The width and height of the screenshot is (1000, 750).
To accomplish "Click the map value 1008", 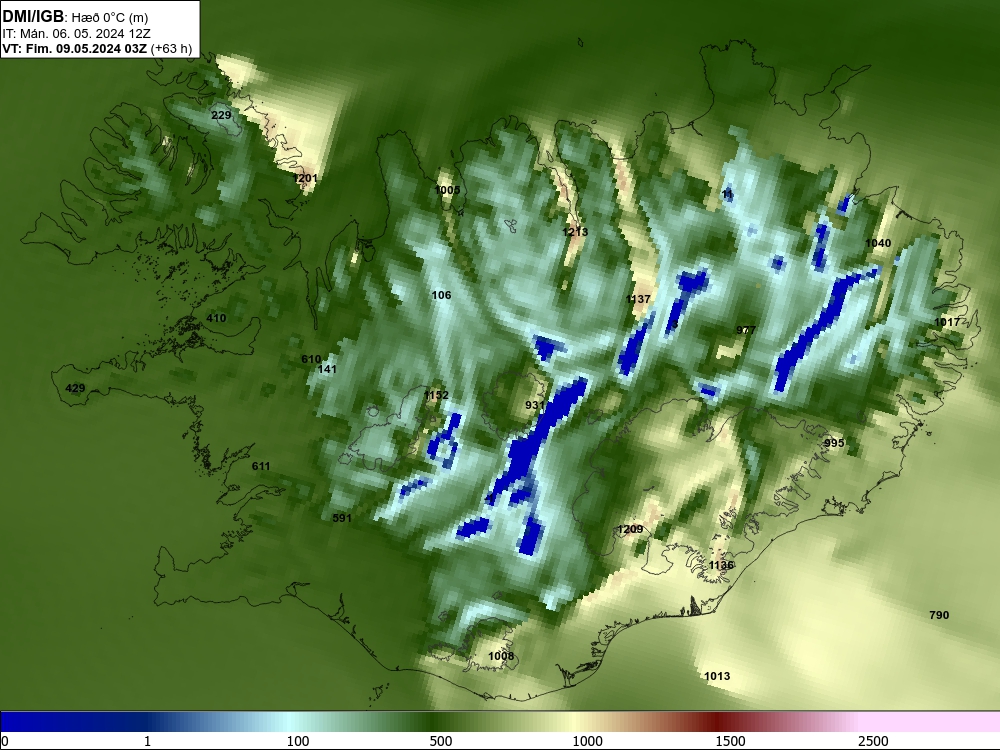I will point(501,656).
